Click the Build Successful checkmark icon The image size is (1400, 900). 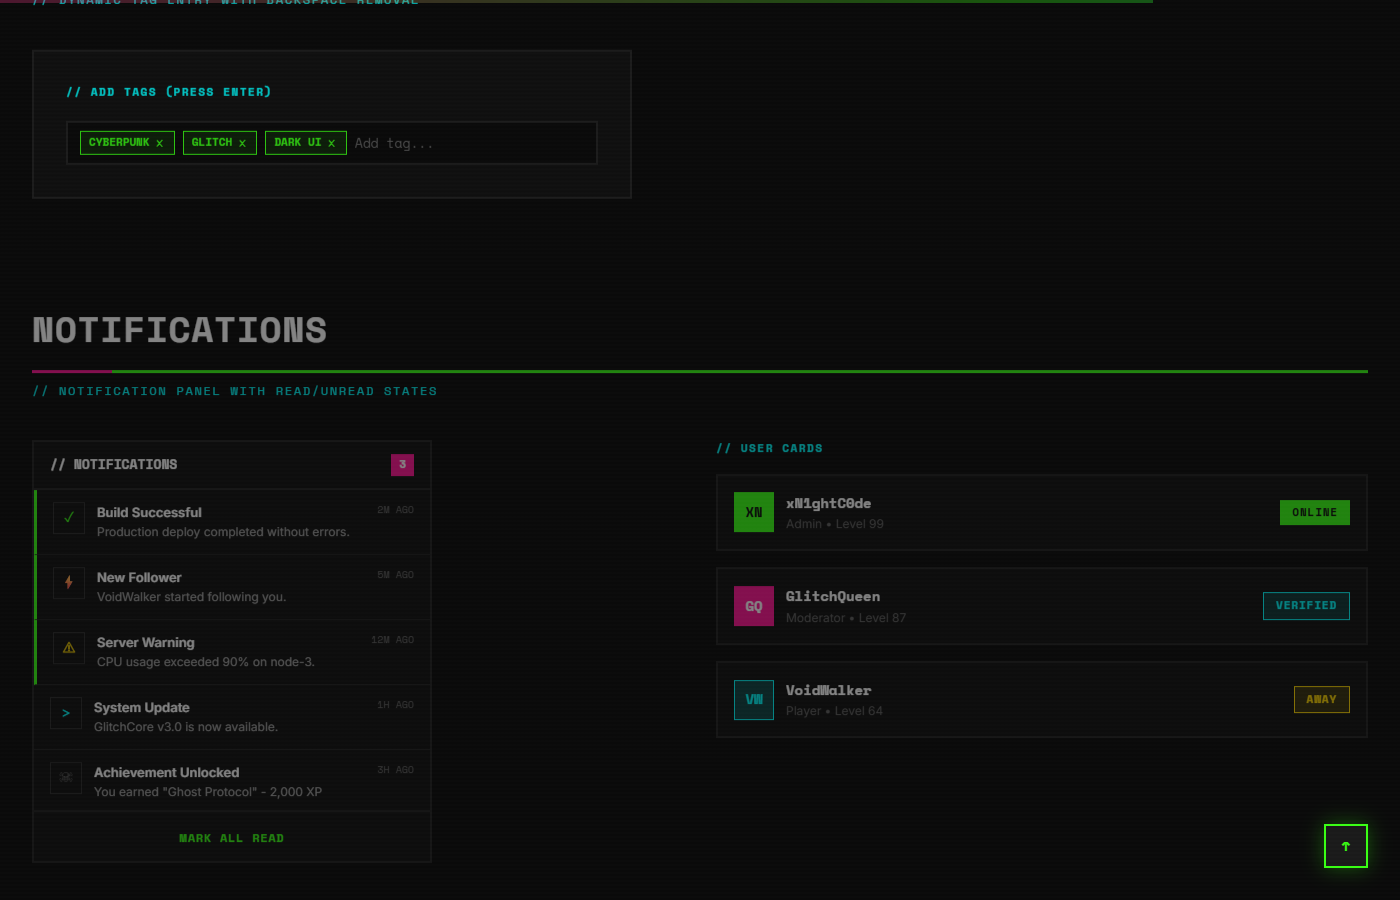69,518
